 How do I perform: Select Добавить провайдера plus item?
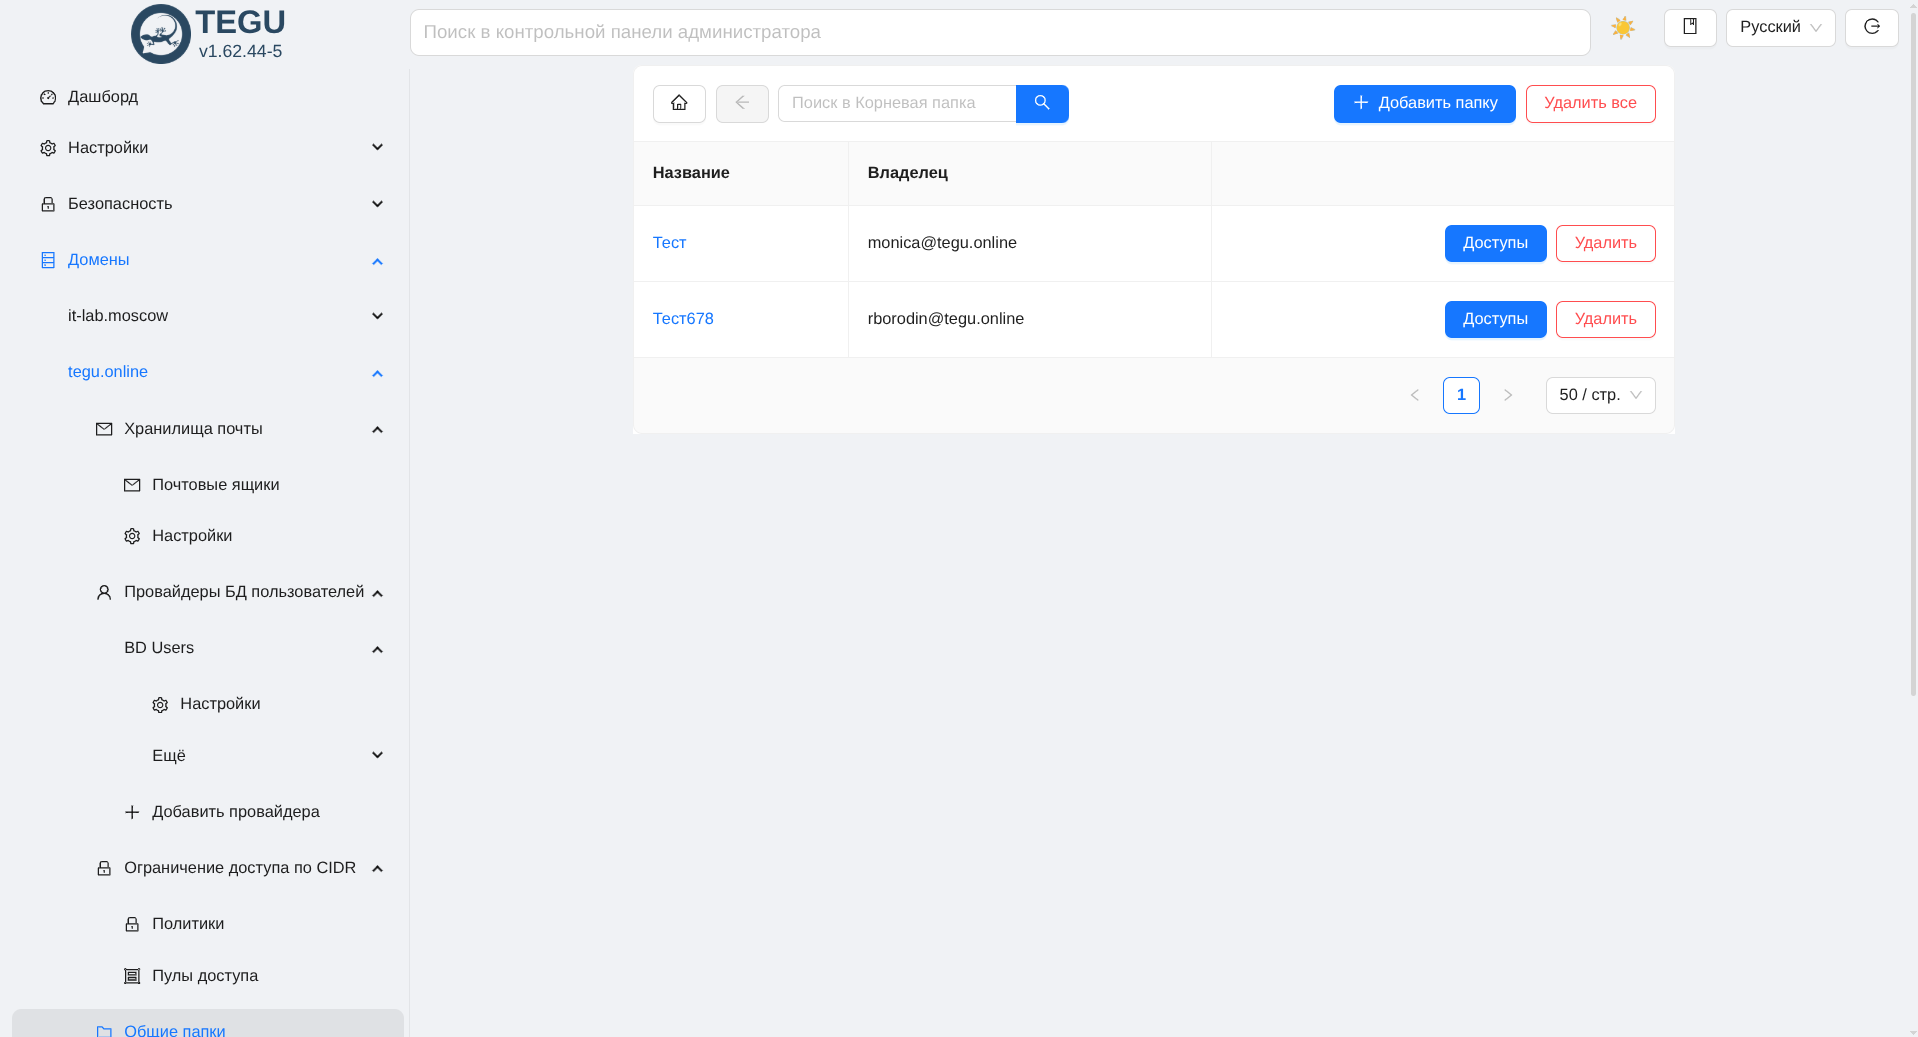point(235,812)
